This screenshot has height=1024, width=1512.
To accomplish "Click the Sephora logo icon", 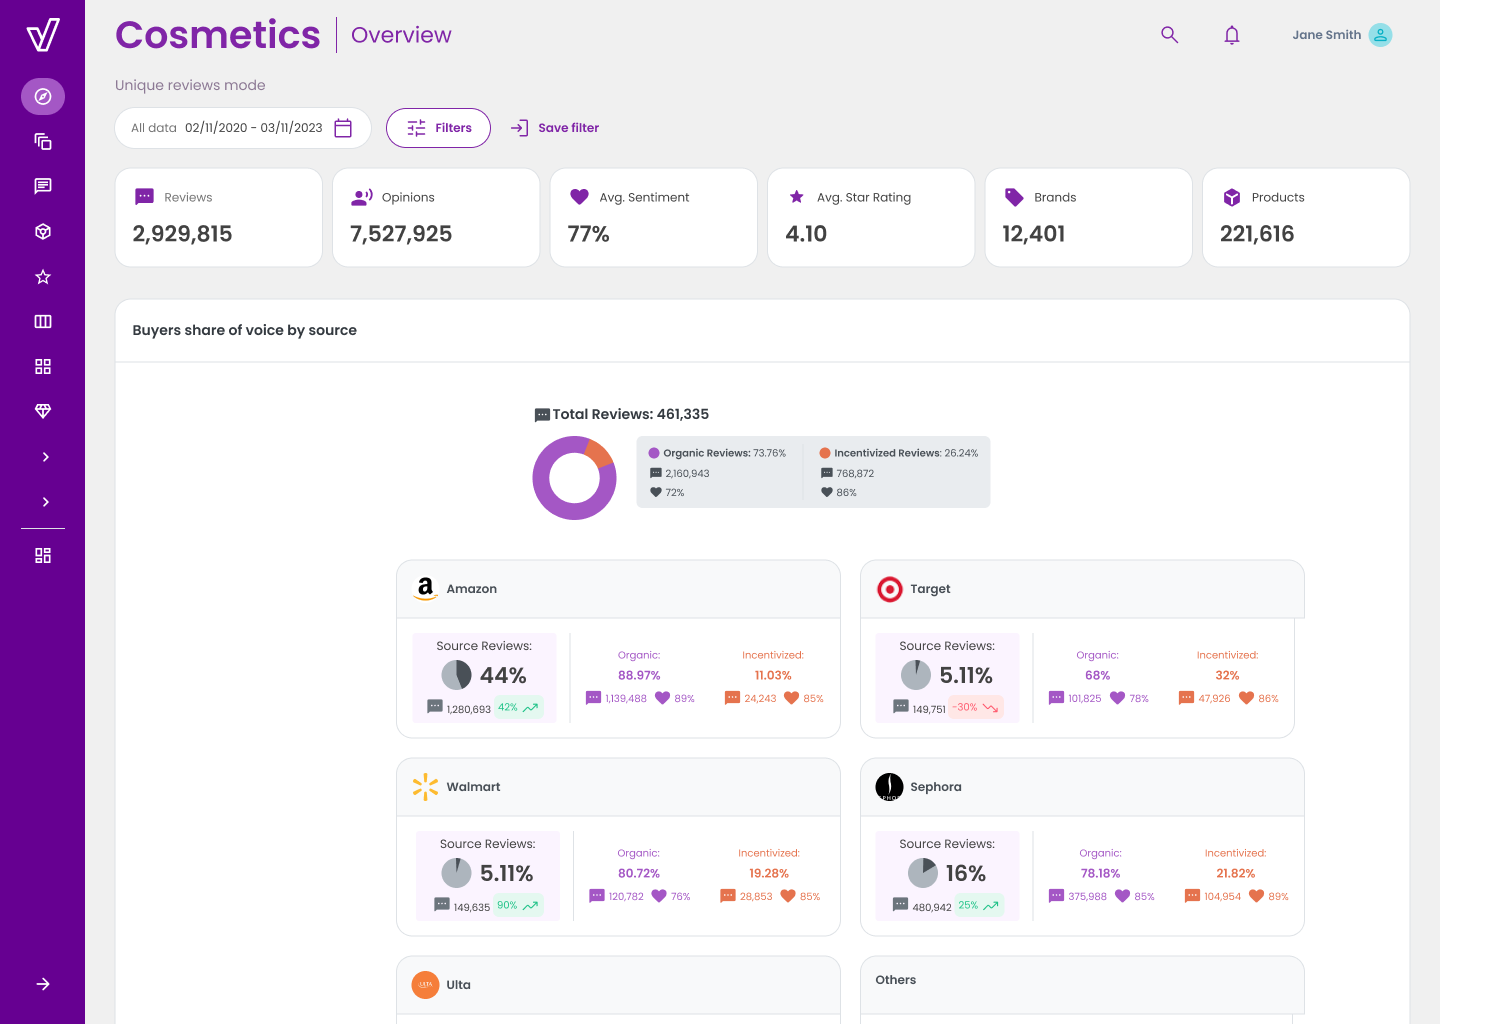I will (890, 787).
